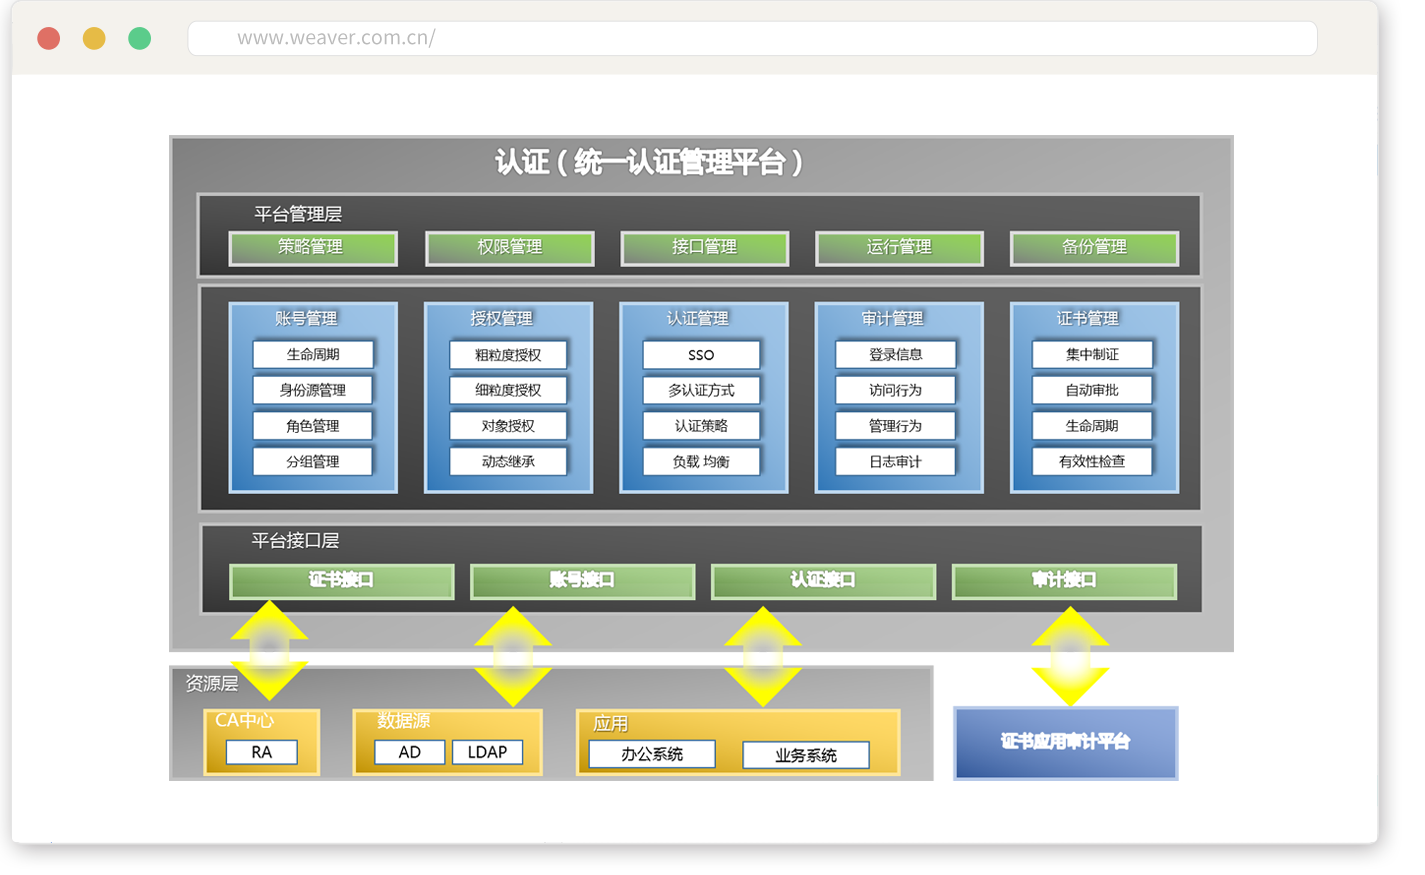This screenshot has height=875, width=1425.
Task: Select the 细粒度授权 item
Action: click(508, 390)
